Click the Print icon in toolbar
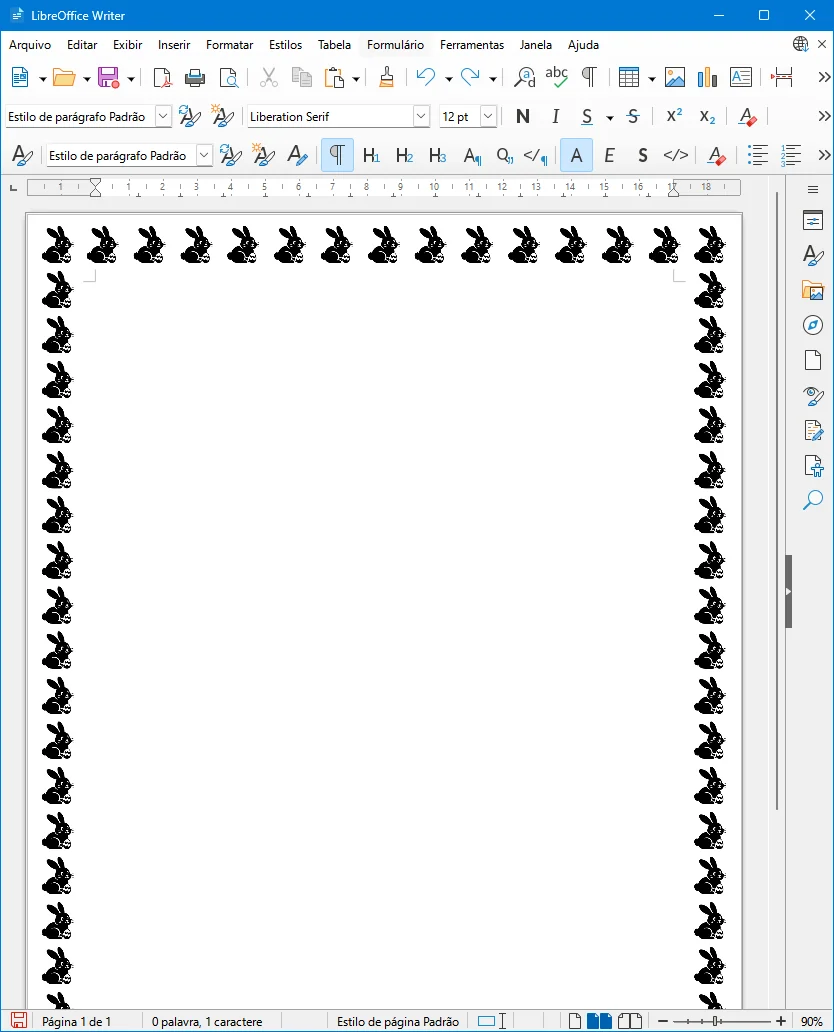Viewport: 834px width, 1032px height. tap(195, 78)
